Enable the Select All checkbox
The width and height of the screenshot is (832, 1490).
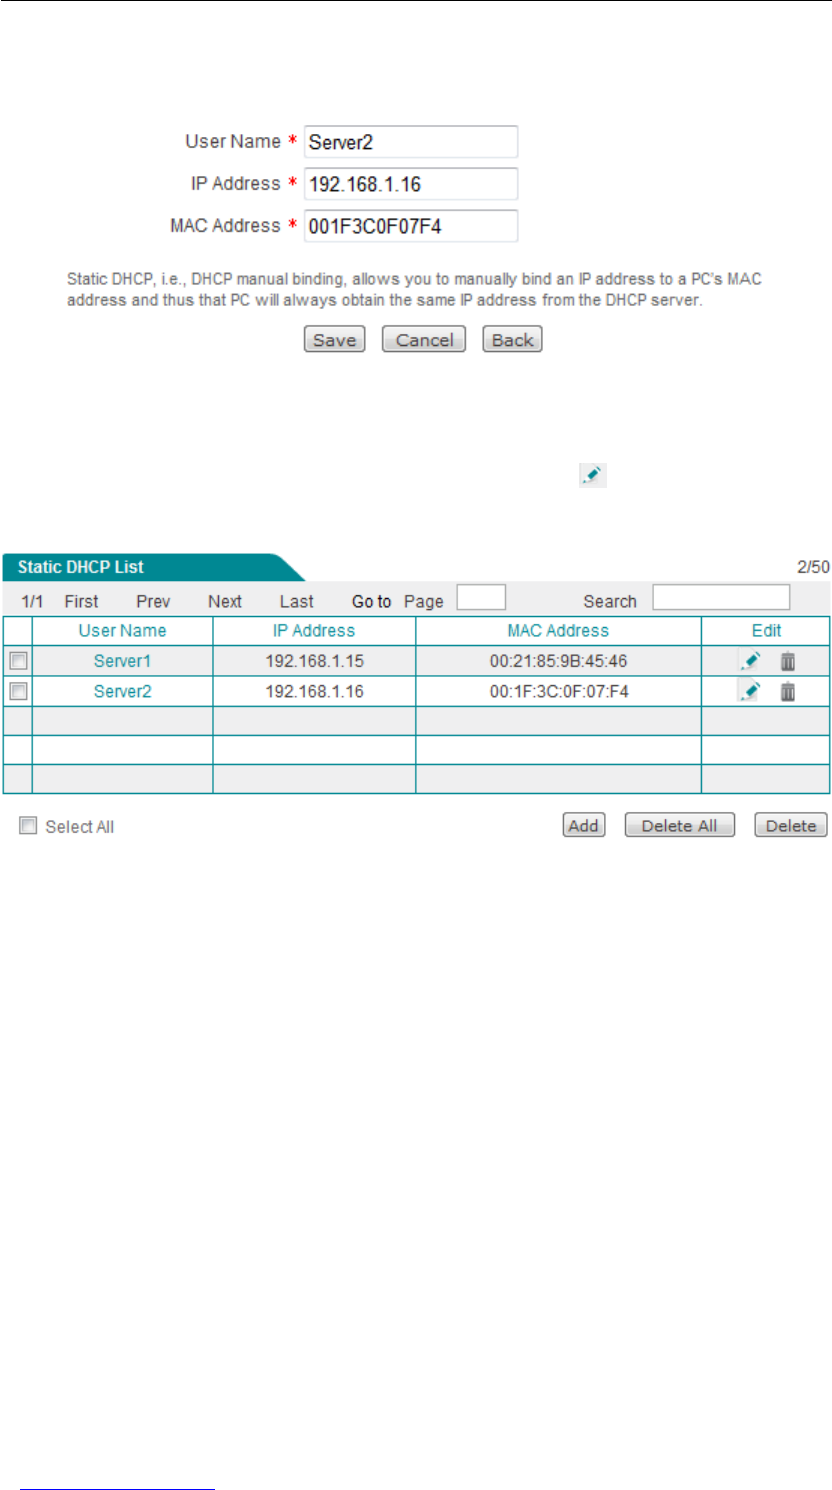[29, 826]
